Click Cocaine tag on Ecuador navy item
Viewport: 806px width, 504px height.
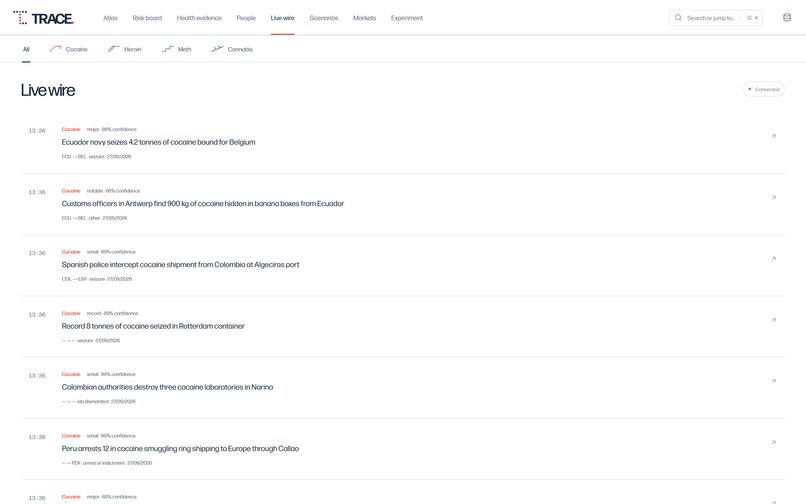(x=71, y=129)
